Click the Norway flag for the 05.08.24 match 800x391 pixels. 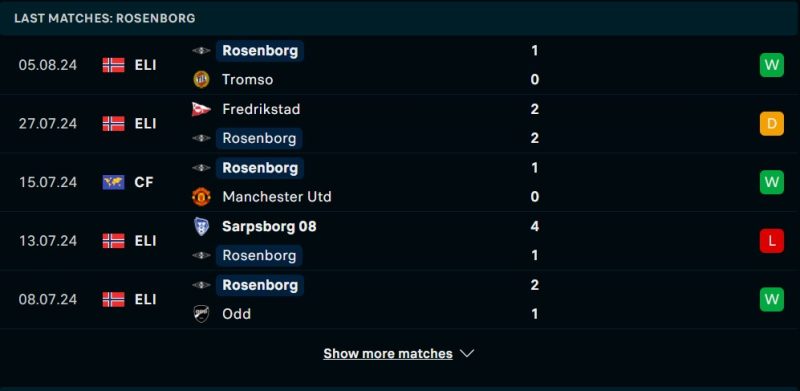point(113,65)
